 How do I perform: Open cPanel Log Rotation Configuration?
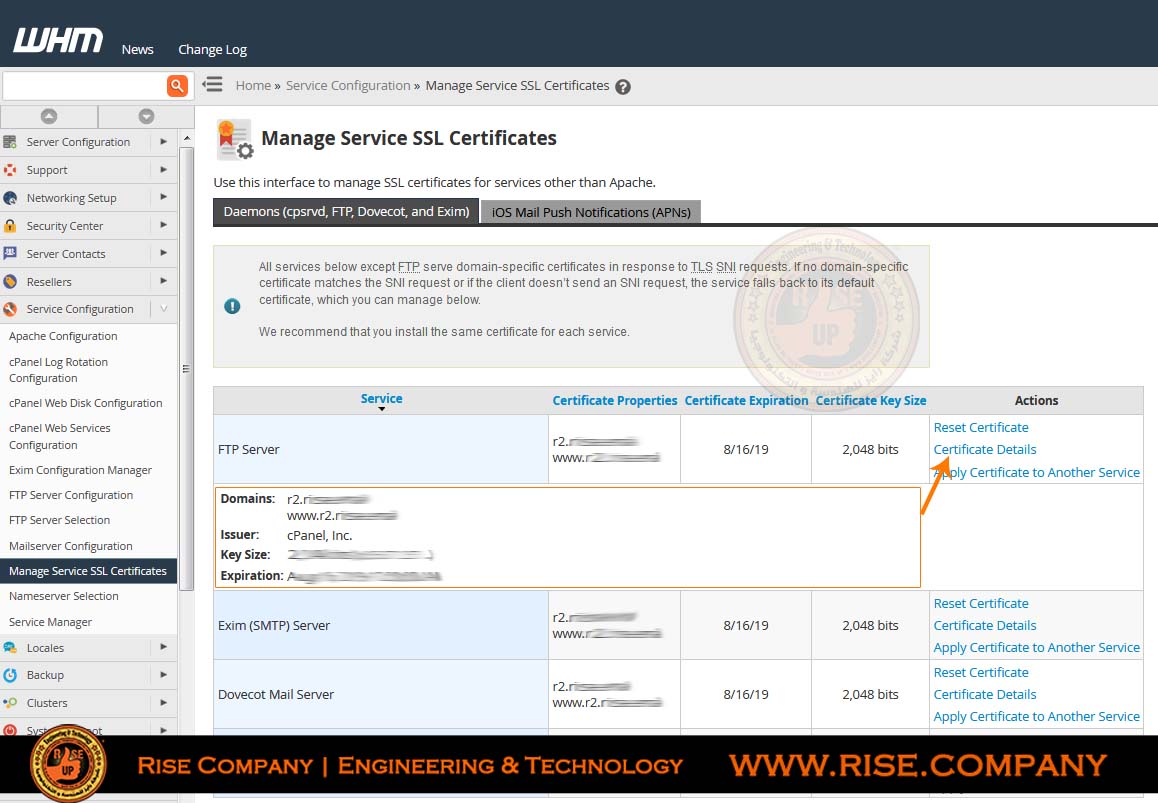click(58, 370)
